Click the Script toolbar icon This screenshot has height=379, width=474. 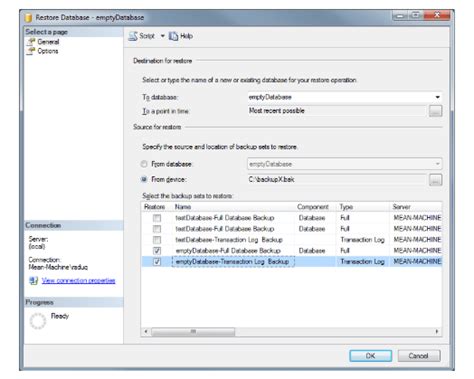(x=133, y=36)
